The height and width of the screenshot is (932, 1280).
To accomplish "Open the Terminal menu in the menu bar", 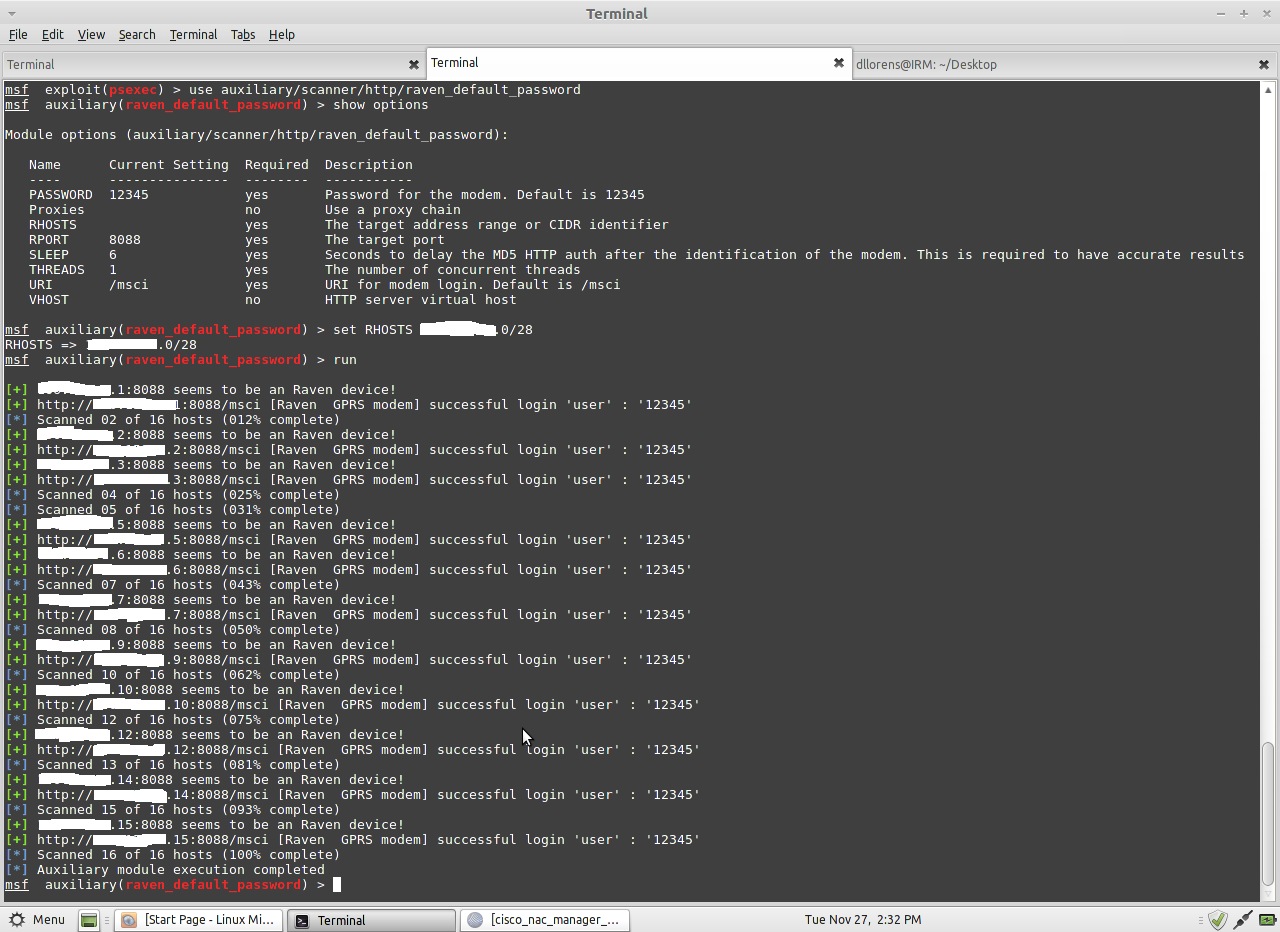I will click(193, 34).
